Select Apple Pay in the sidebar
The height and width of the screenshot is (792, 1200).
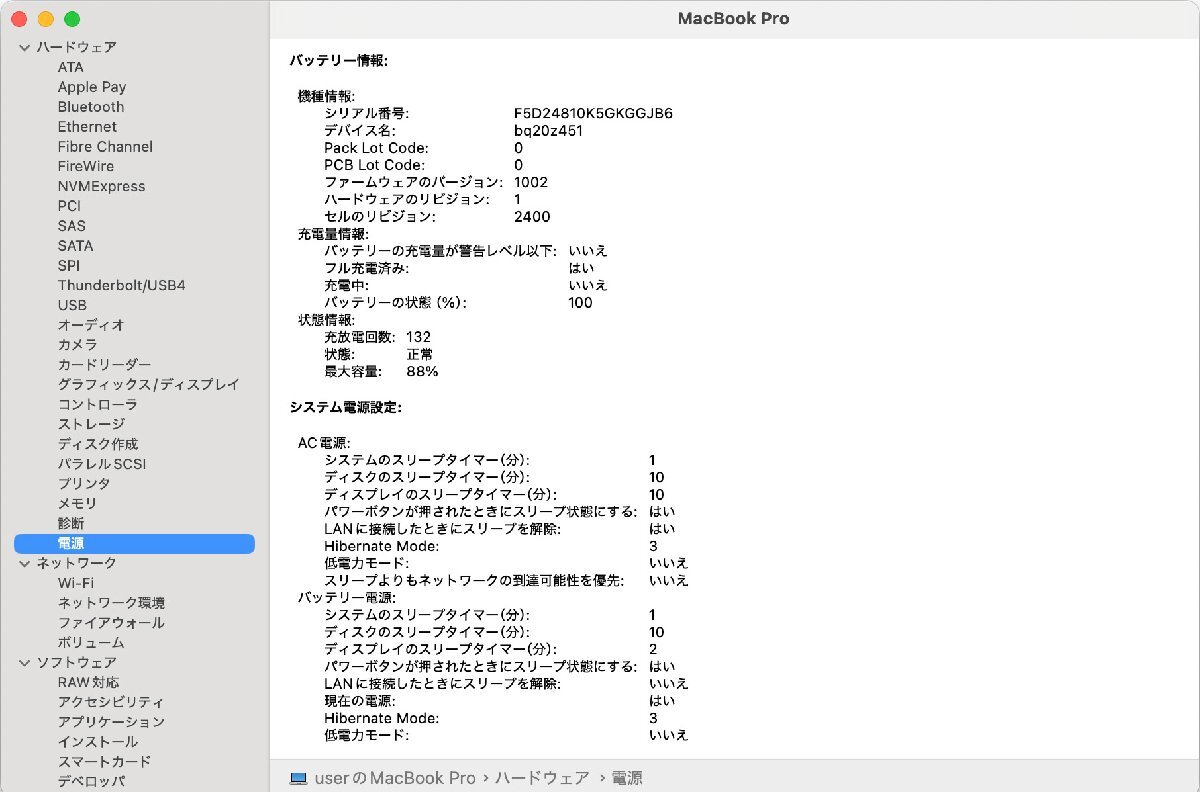[x=92, y=87]
